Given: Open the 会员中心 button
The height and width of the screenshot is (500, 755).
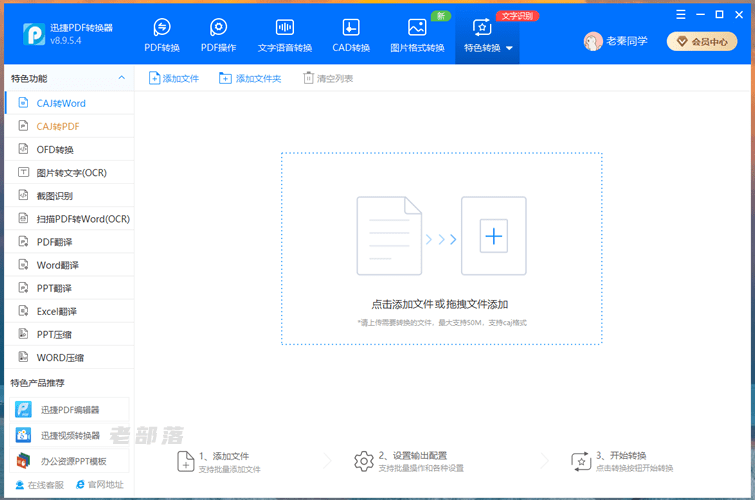Looking at the screenshot, I should click(x=702, y=41).
